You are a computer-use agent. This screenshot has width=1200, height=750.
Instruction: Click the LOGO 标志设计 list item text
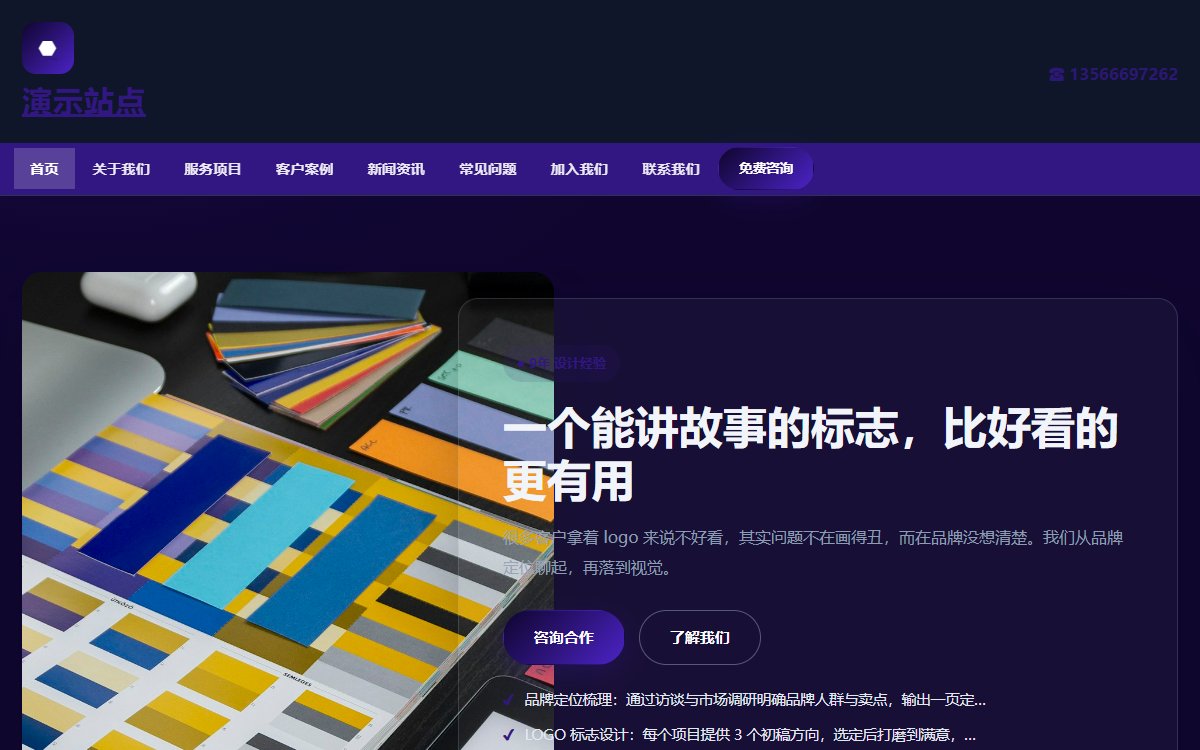pos(750,735)
